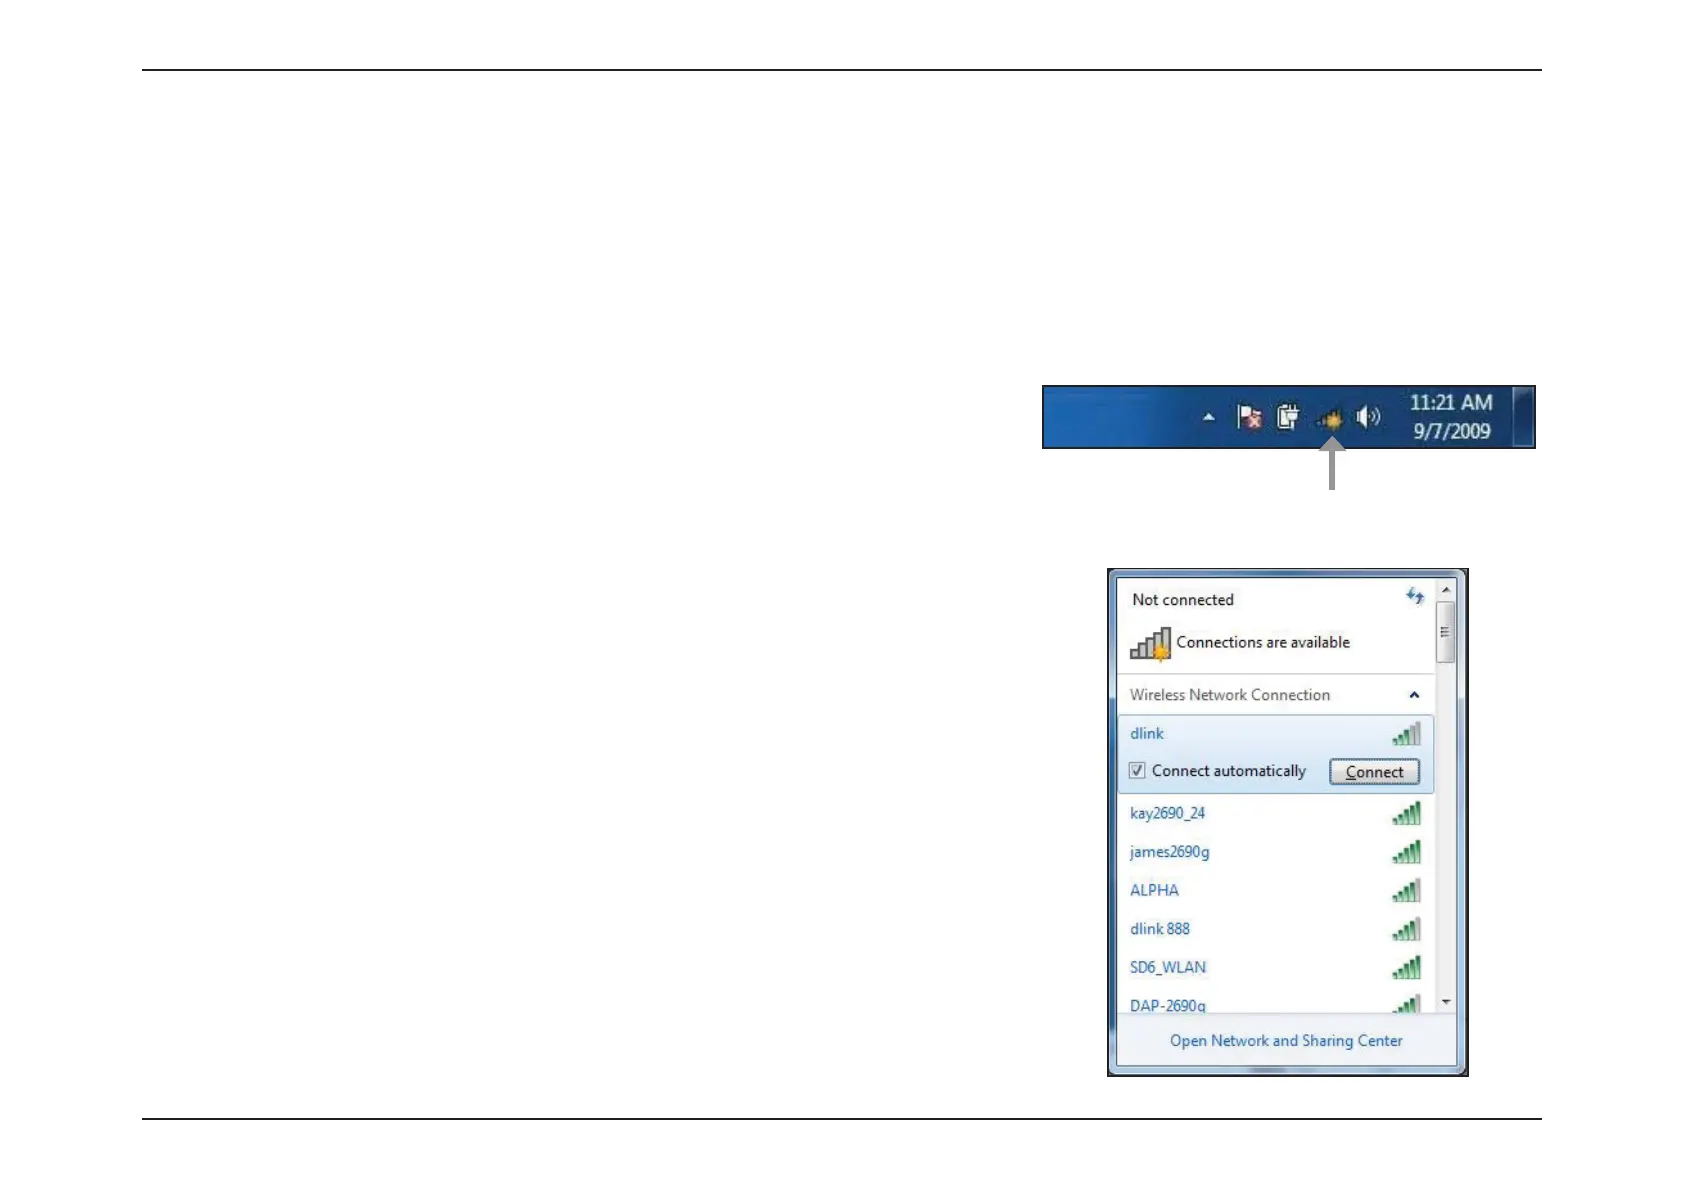Click the Not connected status text
Image resolution: width=1684 pixels, height=1190 pixels.
point(1182,600)
